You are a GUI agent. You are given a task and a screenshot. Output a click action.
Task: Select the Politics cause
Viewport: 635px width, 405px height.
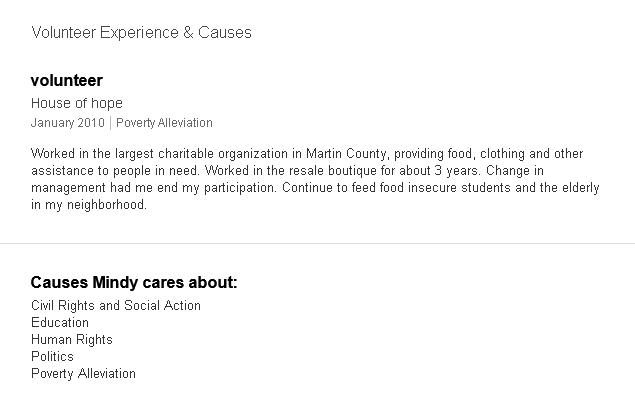click(52, 357)
